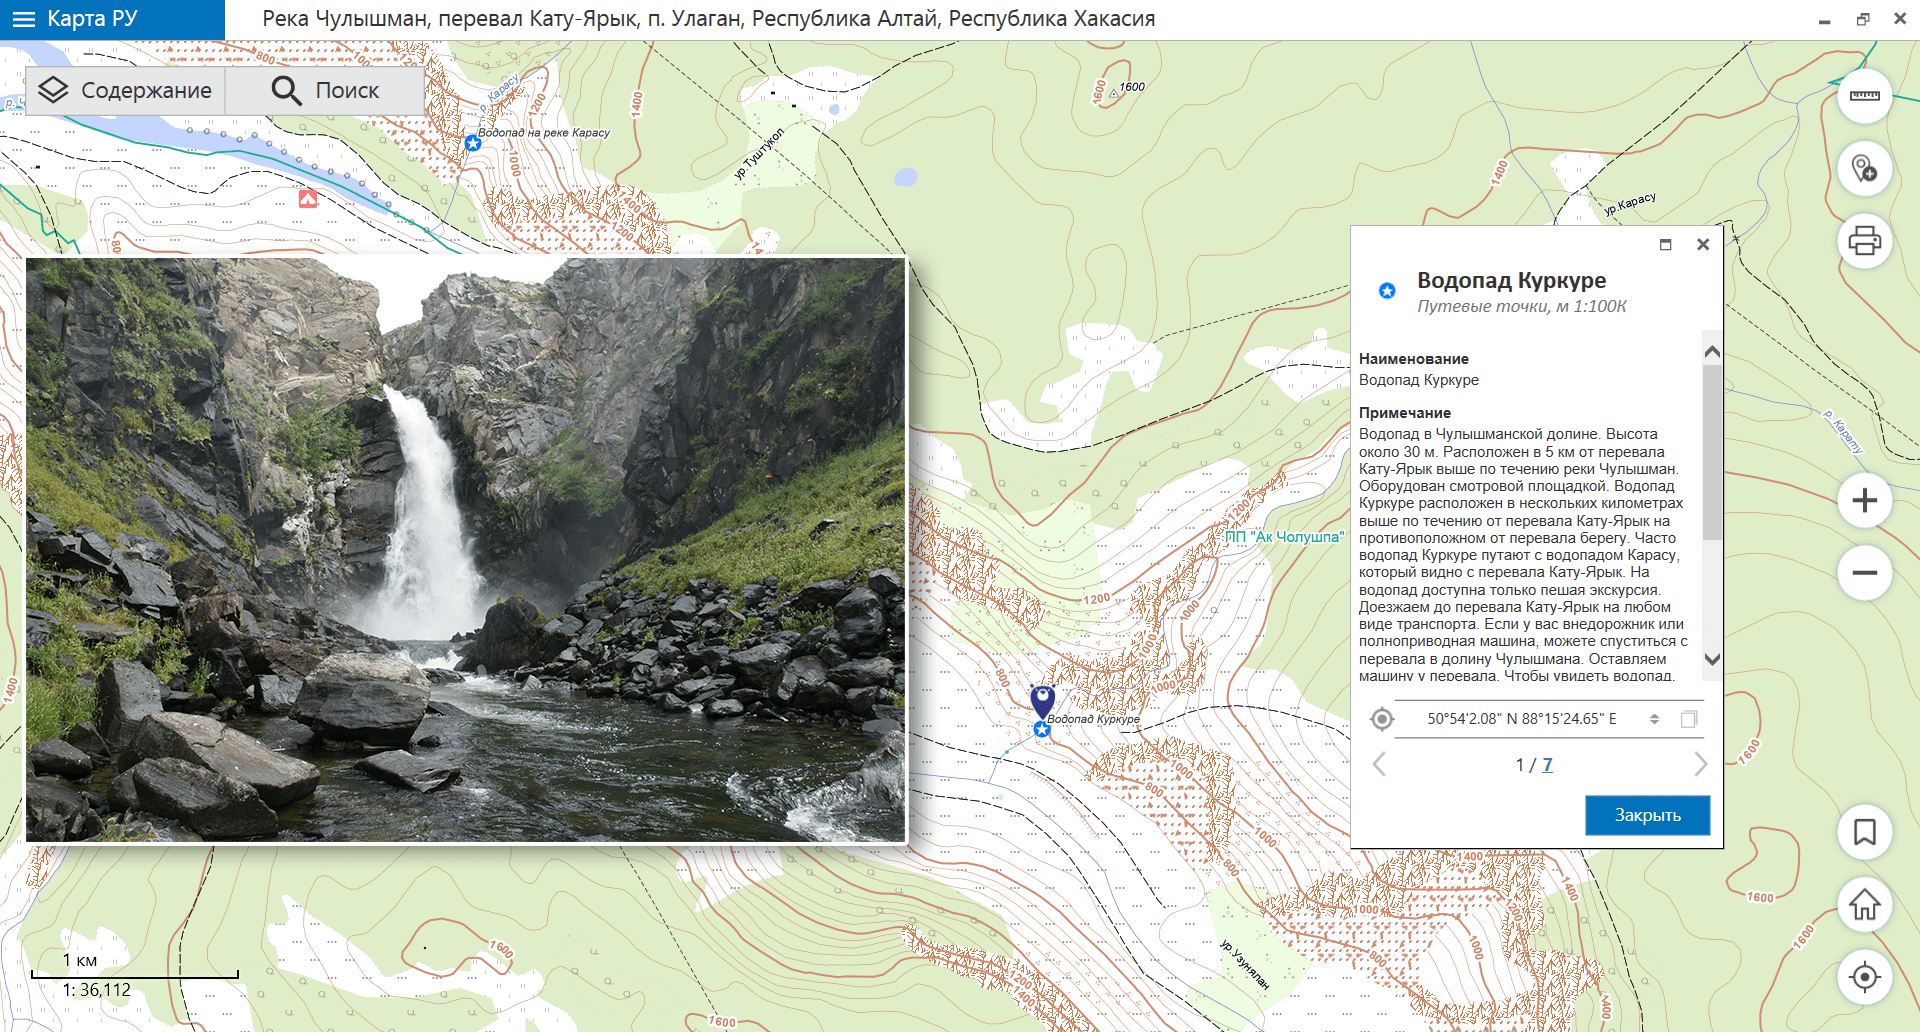Zoom in with the plus button
The image size is (1920, 1032).
click(x=1864, y=501)
